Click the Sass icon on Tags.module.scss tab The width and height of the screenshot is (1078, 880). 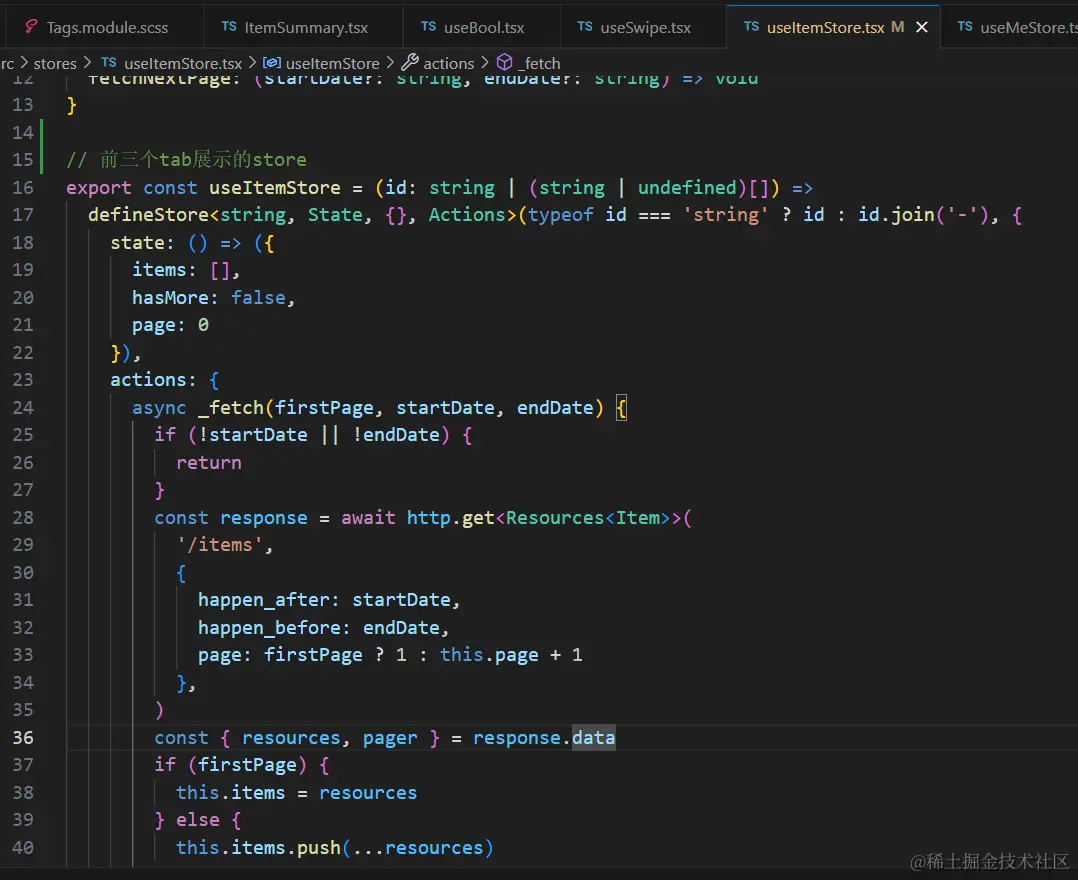coord(31,27)
